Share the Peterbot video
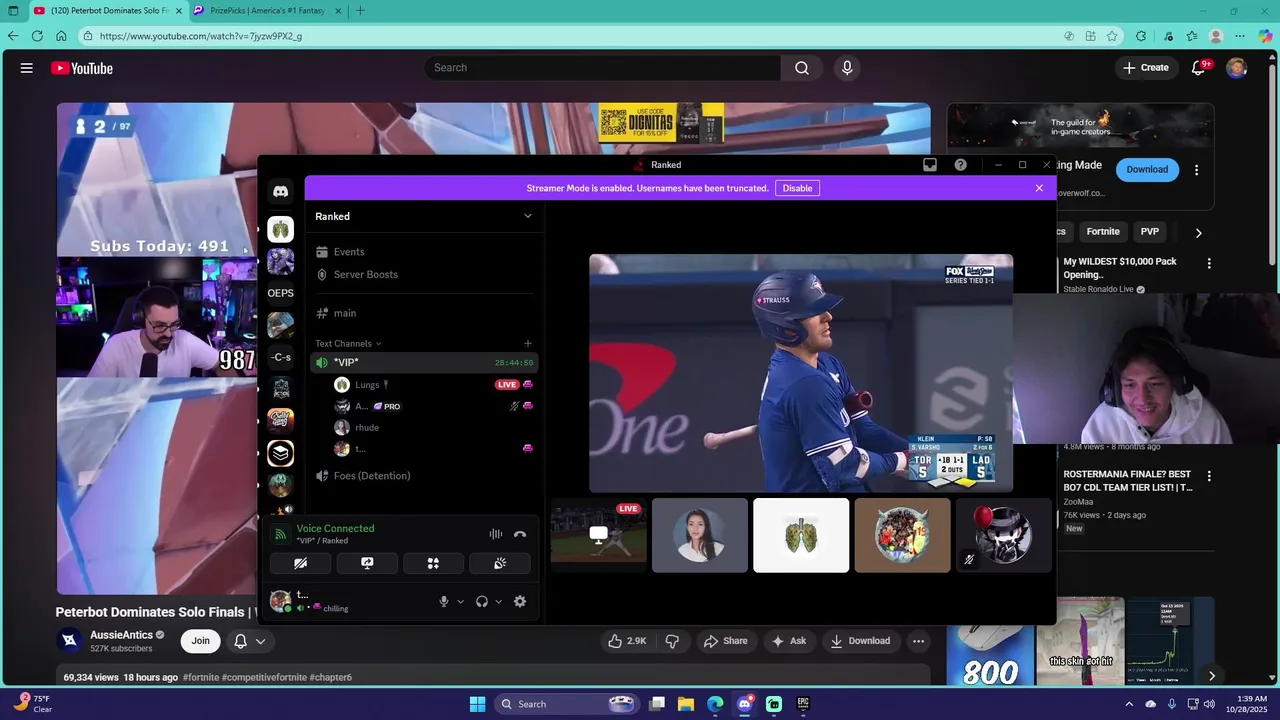This screenshot has height=720, width=1280. [725, 641]
